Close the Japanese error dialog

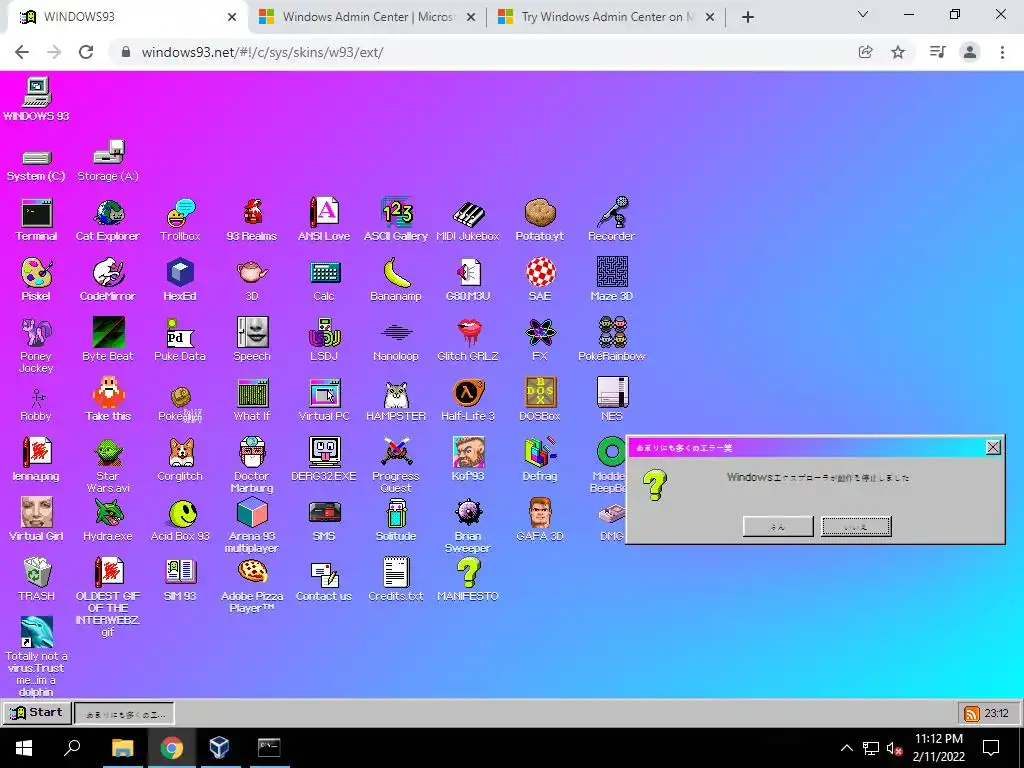coord(993,447)
